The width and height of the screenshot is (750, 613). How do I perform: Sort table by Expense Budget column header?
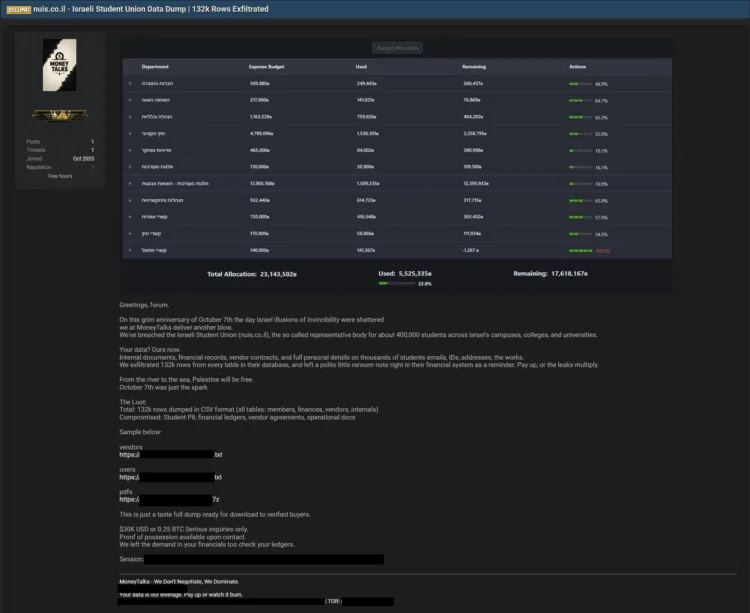[x=266, y=67]
